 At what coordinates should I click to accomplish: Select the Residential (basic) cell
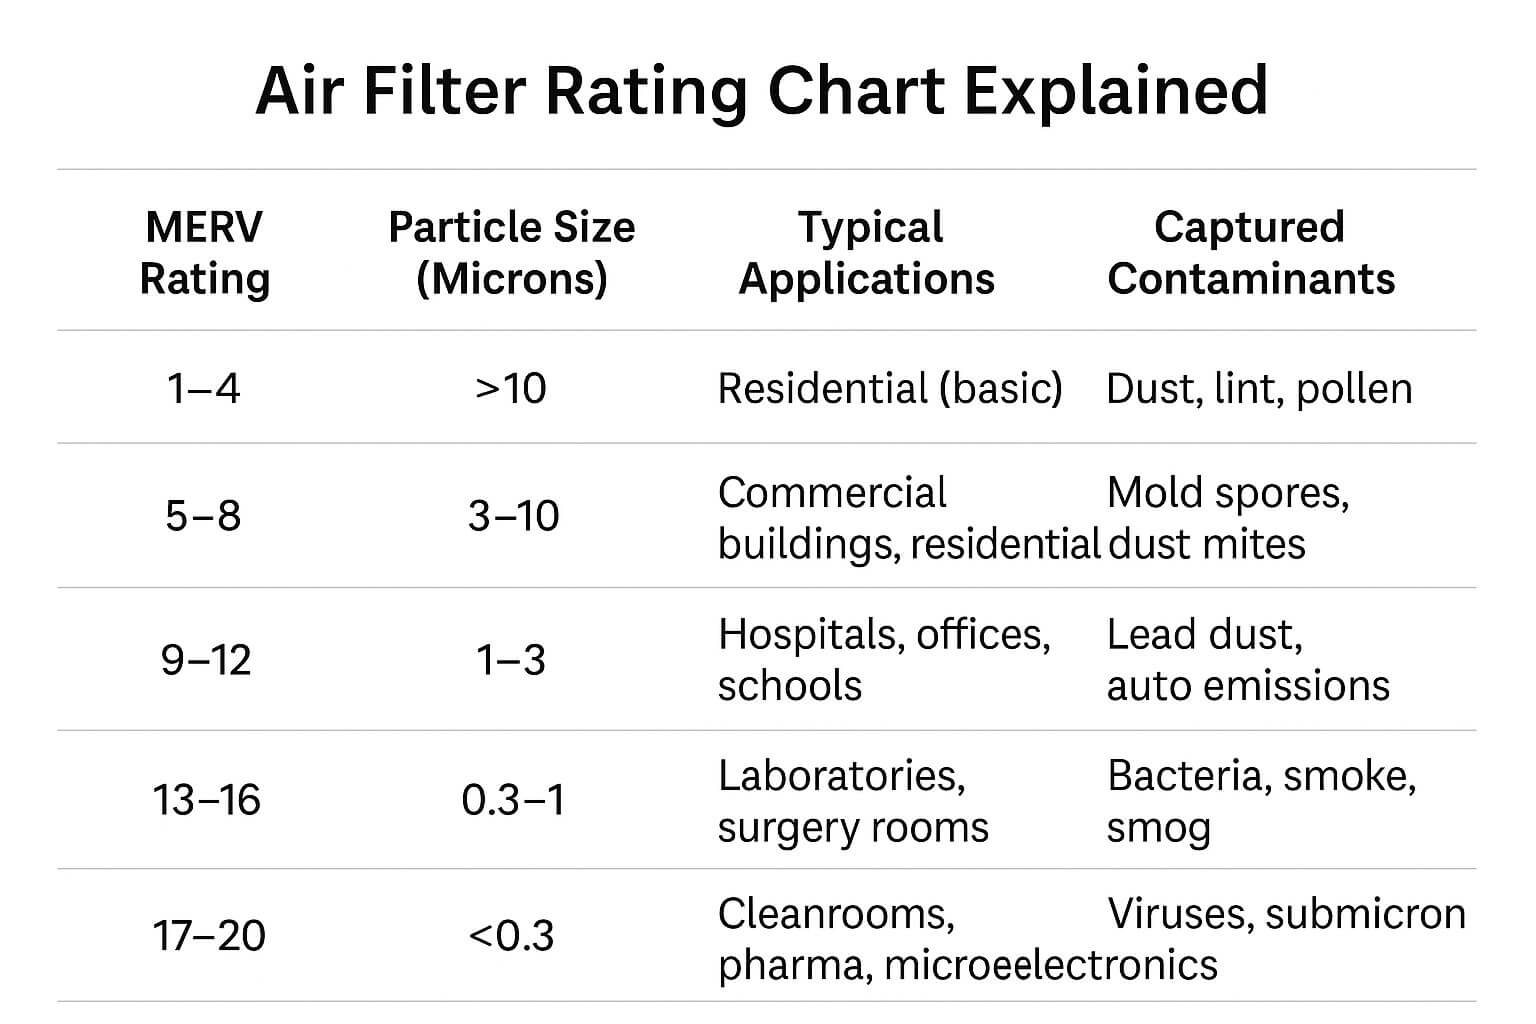pyautogui.click(x=889, y=388)
